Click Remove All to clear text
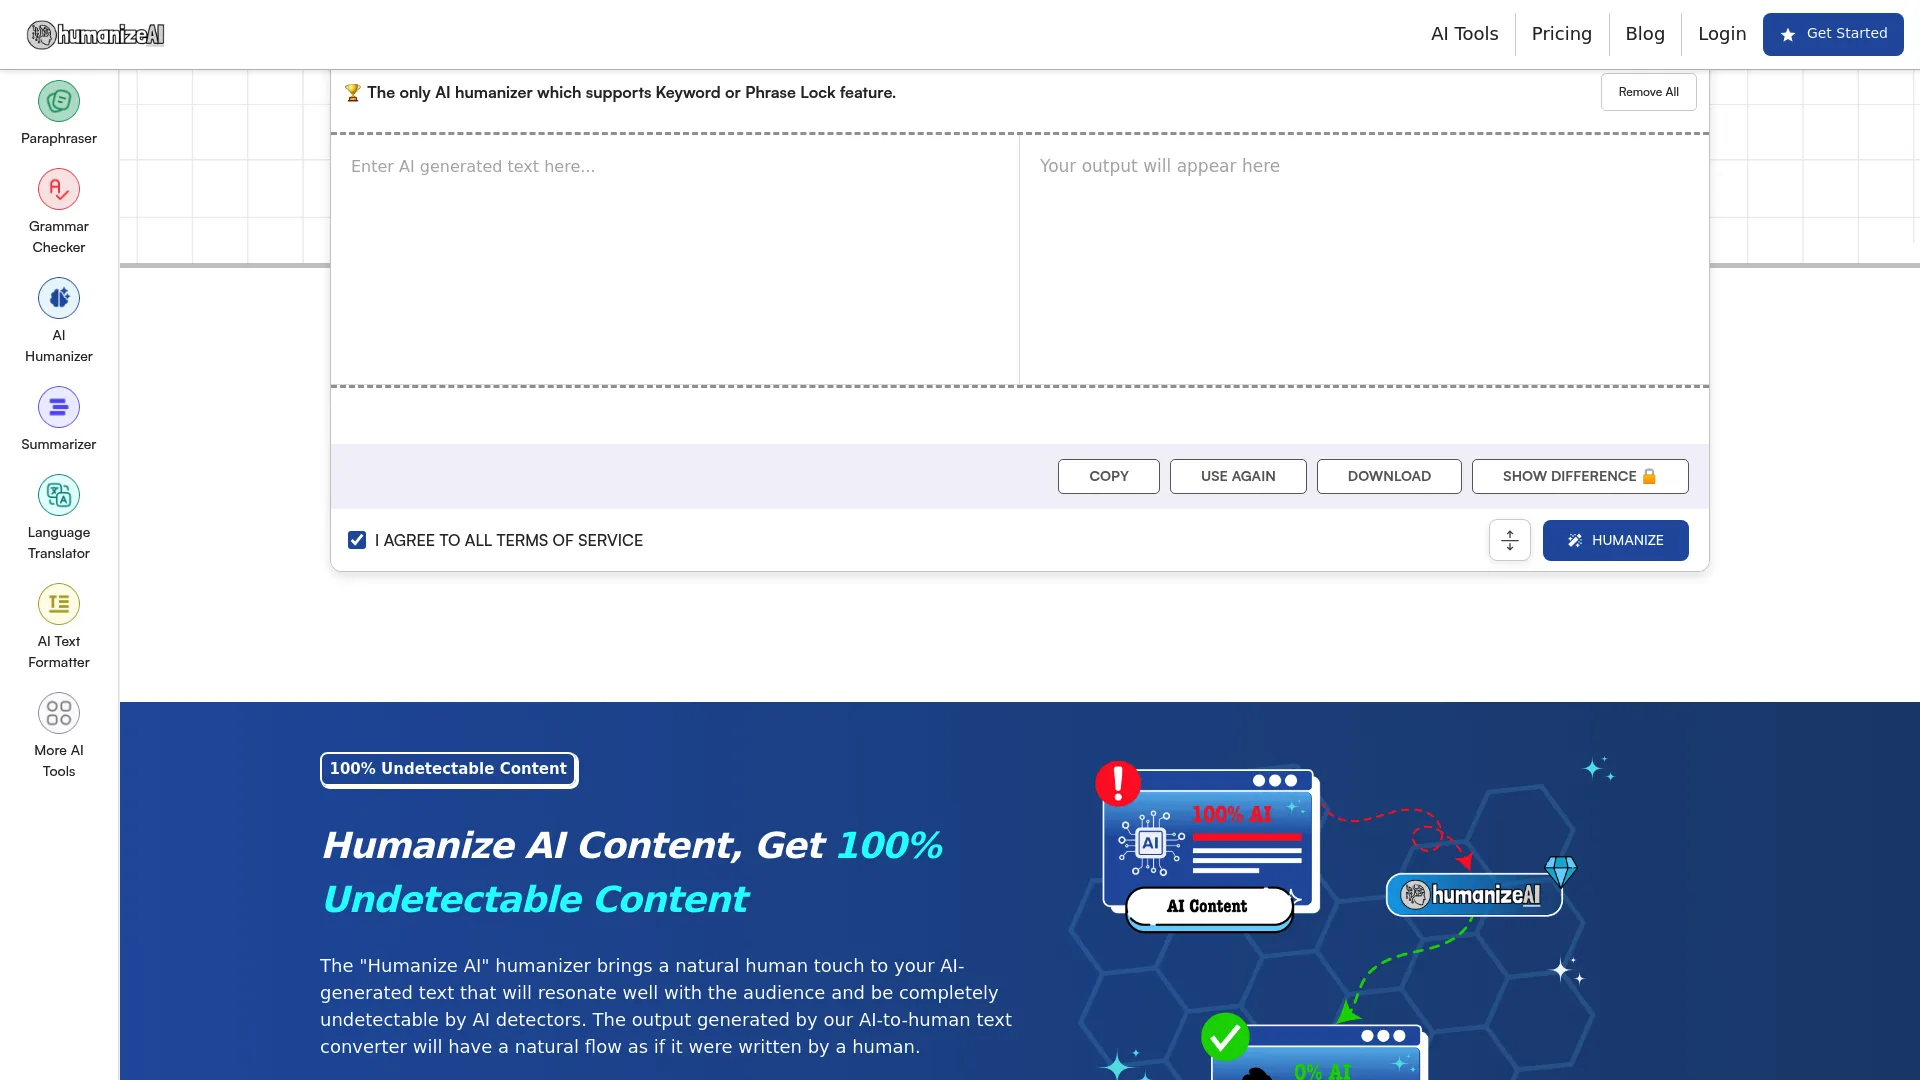This screenshot has height=1080, width=1920. pyautogui.click(x=1648, y=91)
